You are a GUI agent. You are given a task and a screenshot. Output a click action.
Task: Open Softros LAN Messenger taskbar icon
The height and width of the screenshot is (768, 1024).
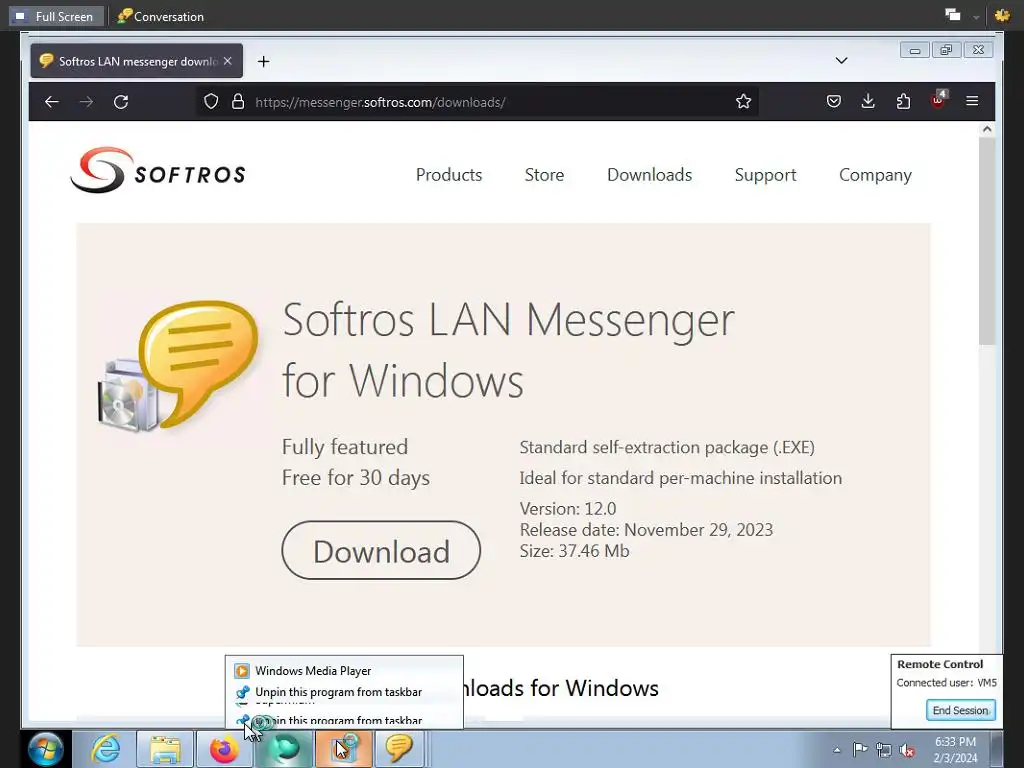[x=399, y=749]
